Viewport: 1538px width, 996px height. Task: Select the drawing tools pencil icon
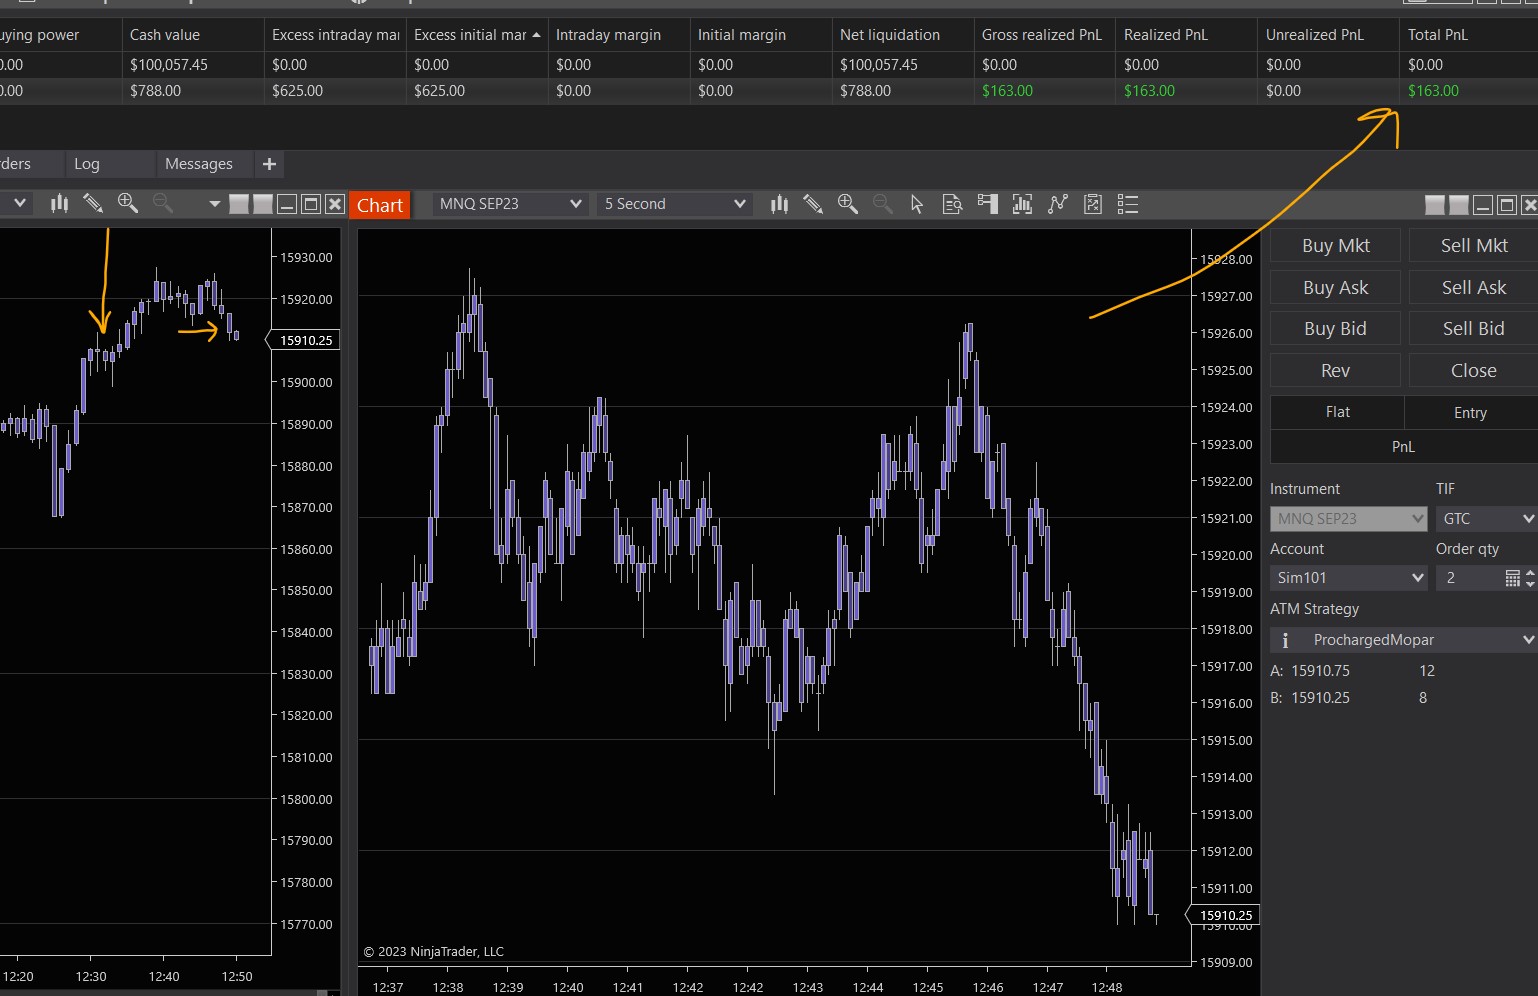pos(813,204)
